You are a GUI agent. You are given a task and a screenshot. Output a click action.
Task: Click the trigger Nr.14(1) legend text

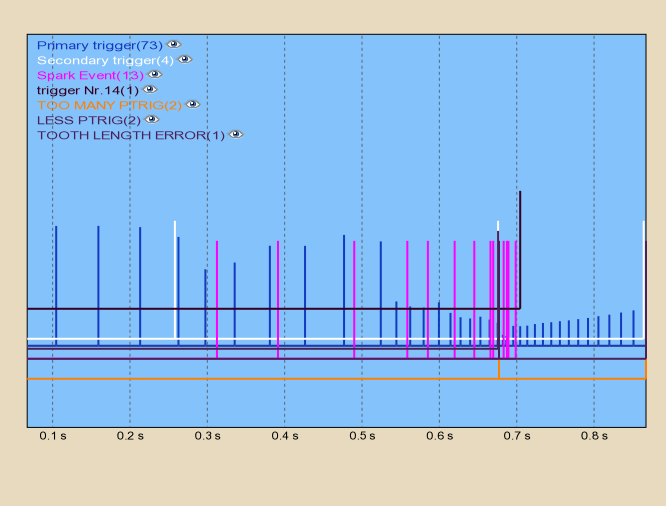[x=88, y=90]
